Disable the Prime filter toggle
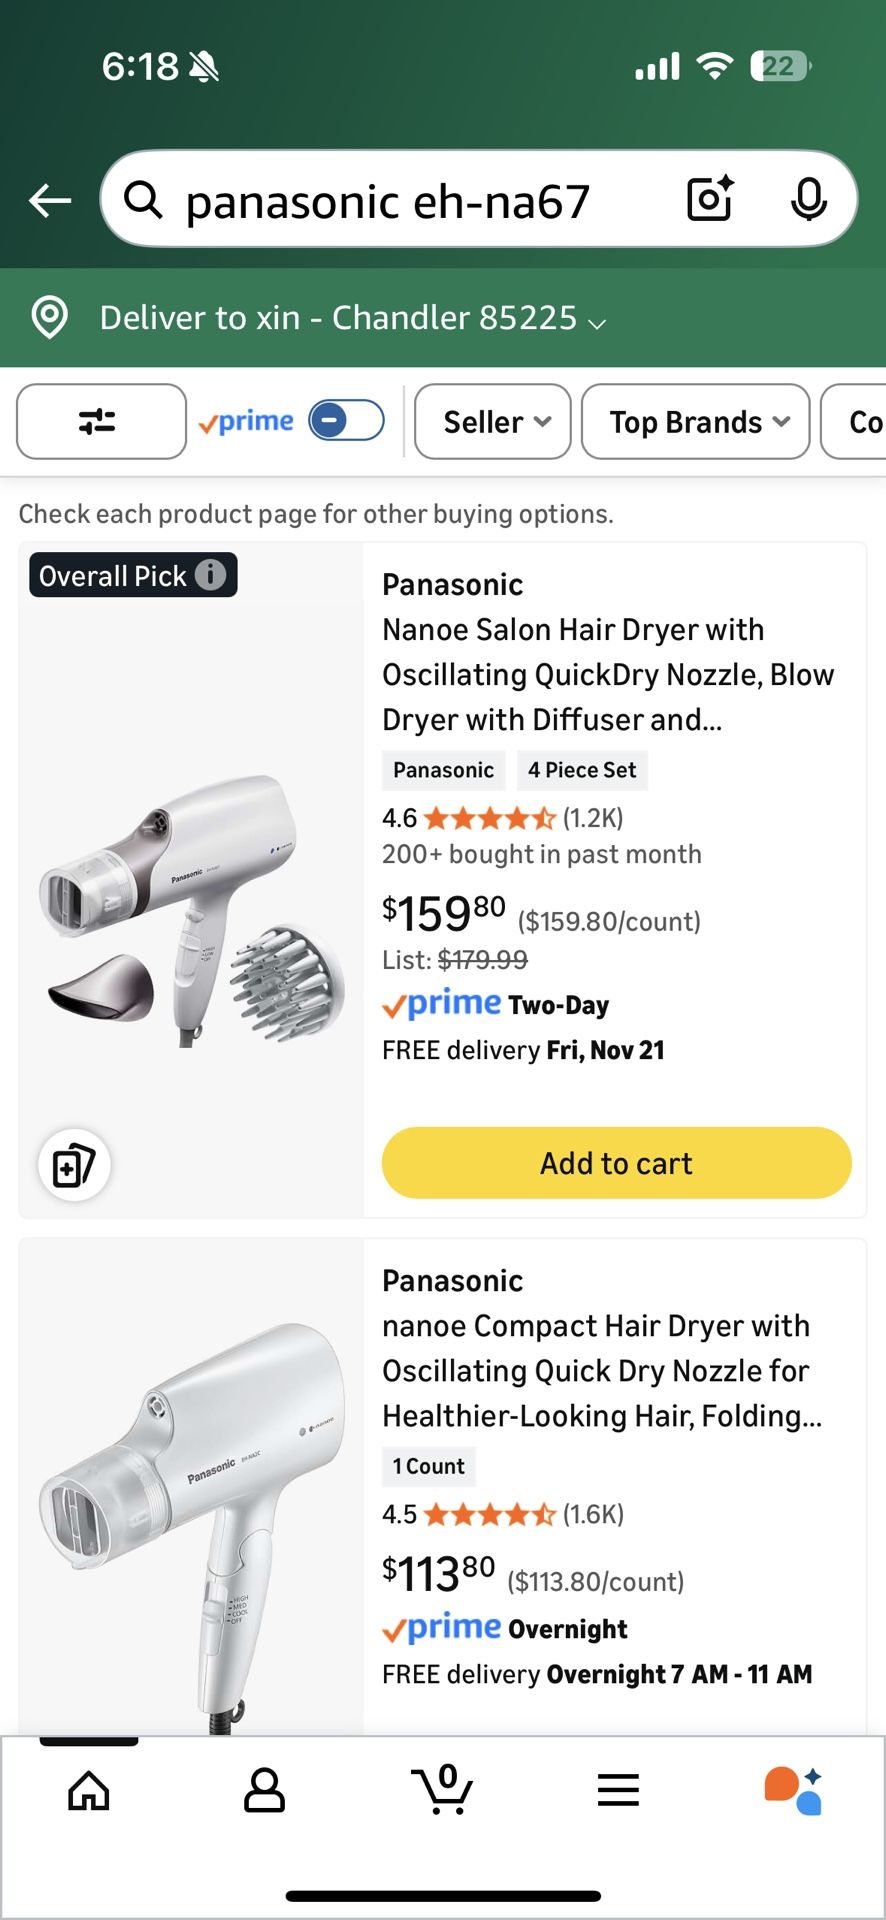Screen dimensions: 886x1920 click(345, 420)
